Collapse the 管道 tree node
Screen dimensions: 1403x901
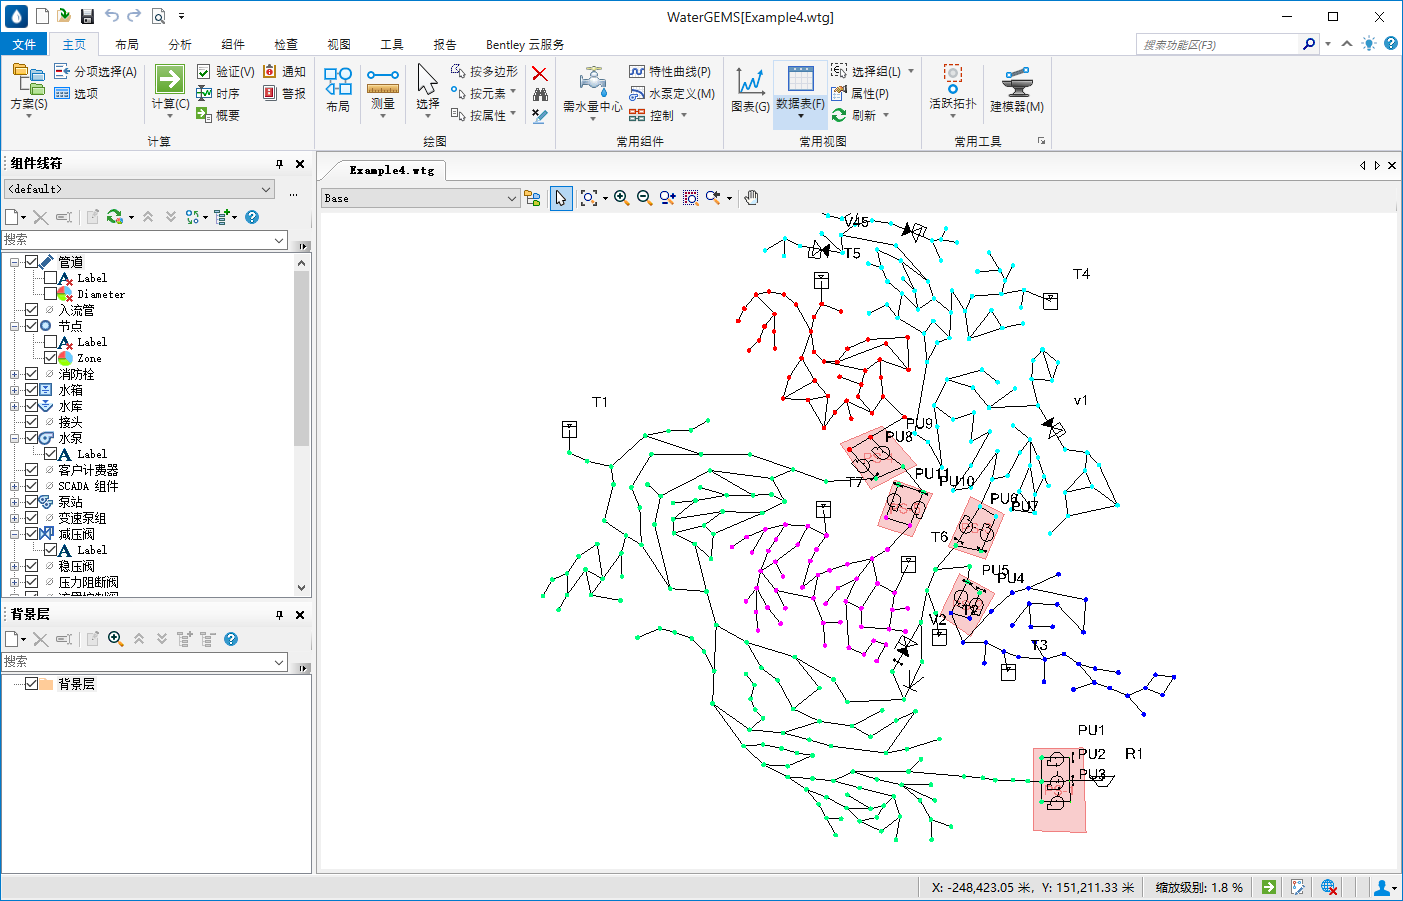pos(15,262)
